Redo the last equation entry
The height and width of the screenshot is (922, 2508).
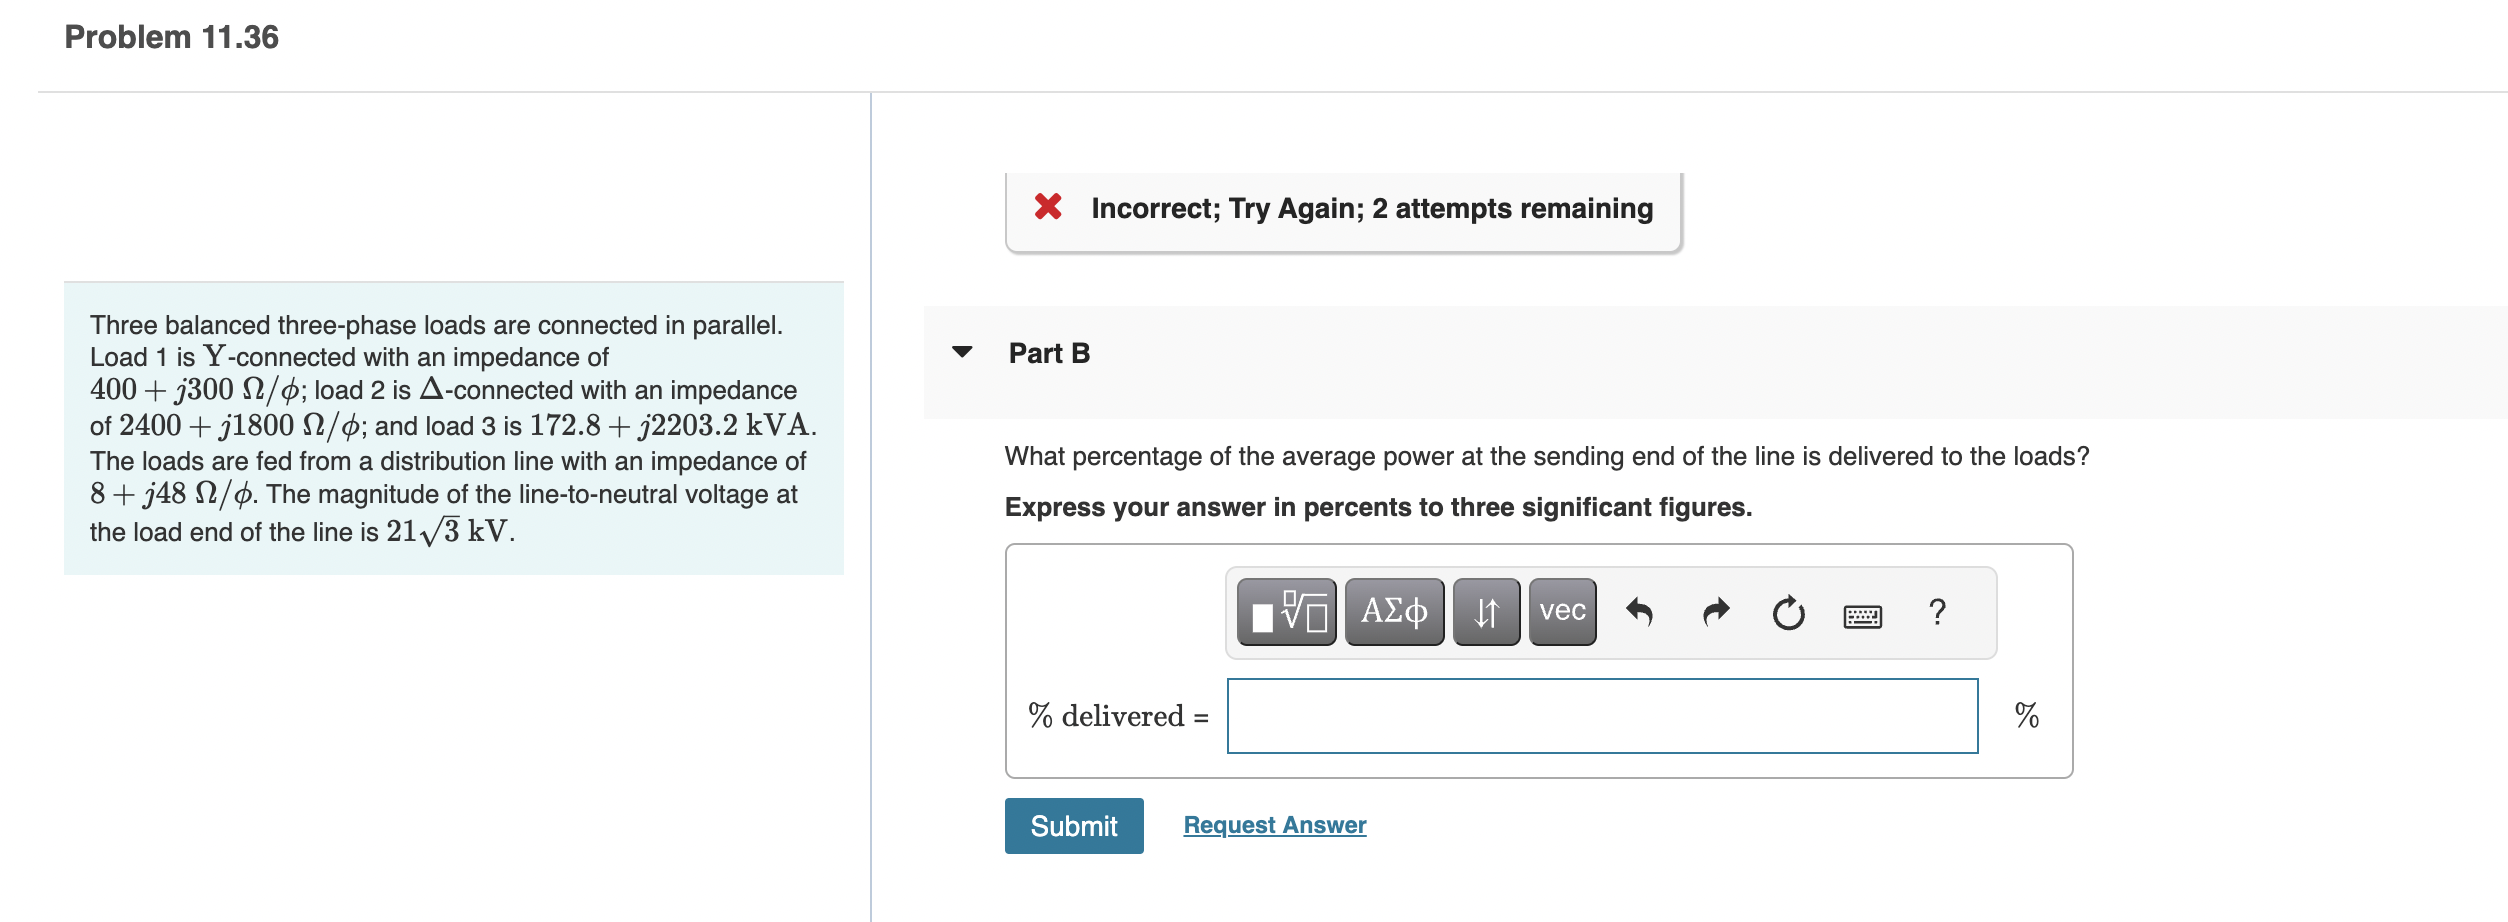pos(1716,611)
